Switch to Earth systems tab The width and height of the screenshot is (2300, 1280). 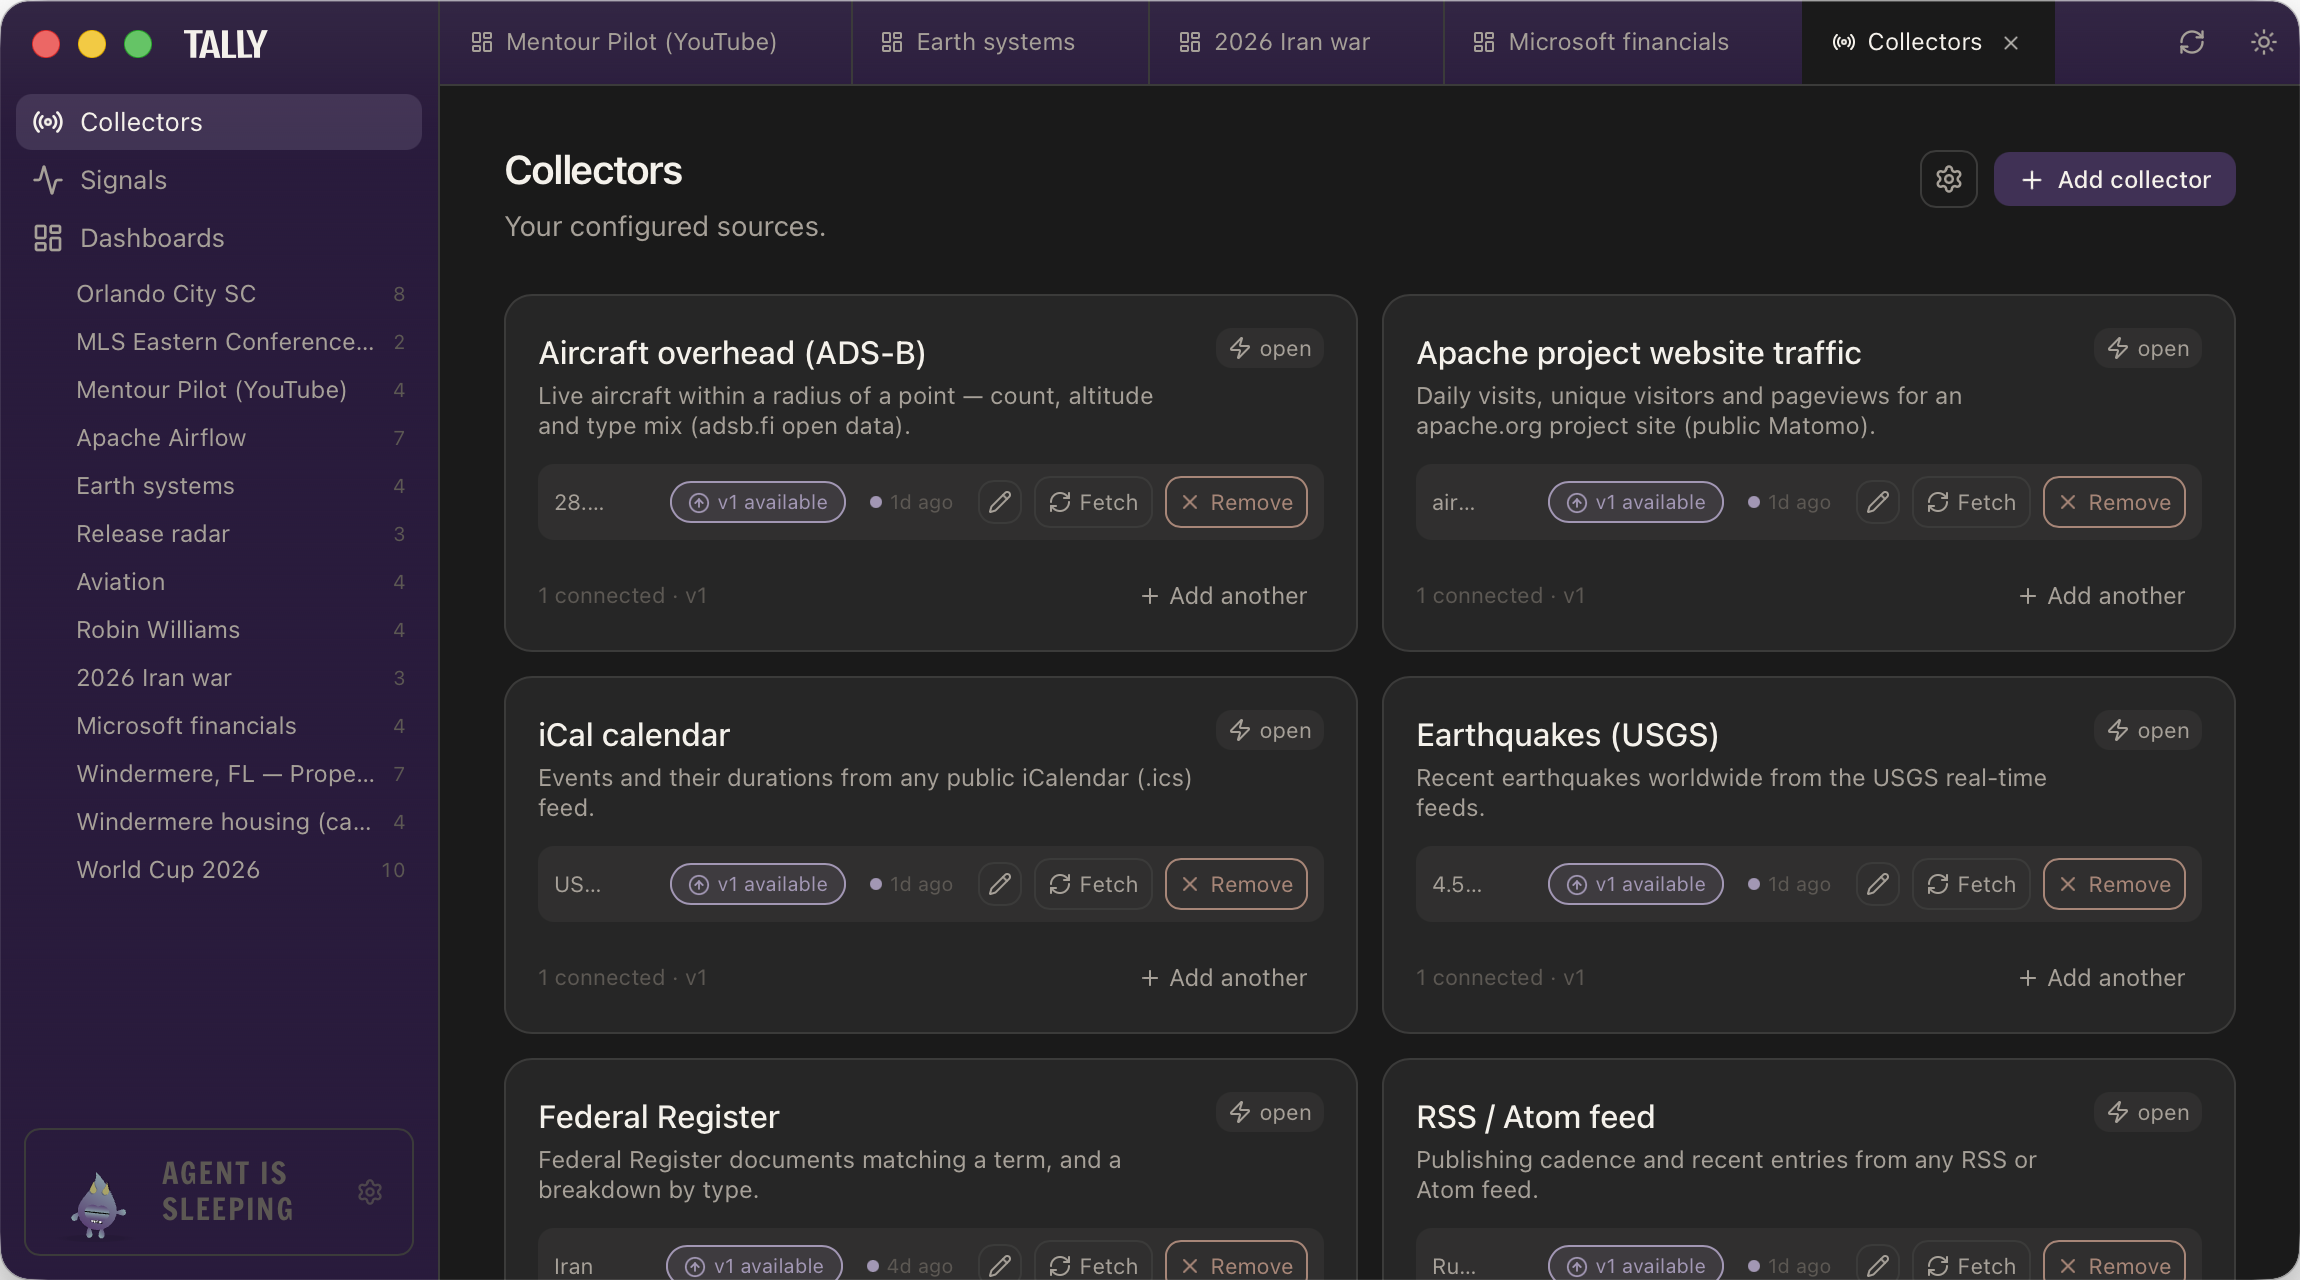[1000, 42]
